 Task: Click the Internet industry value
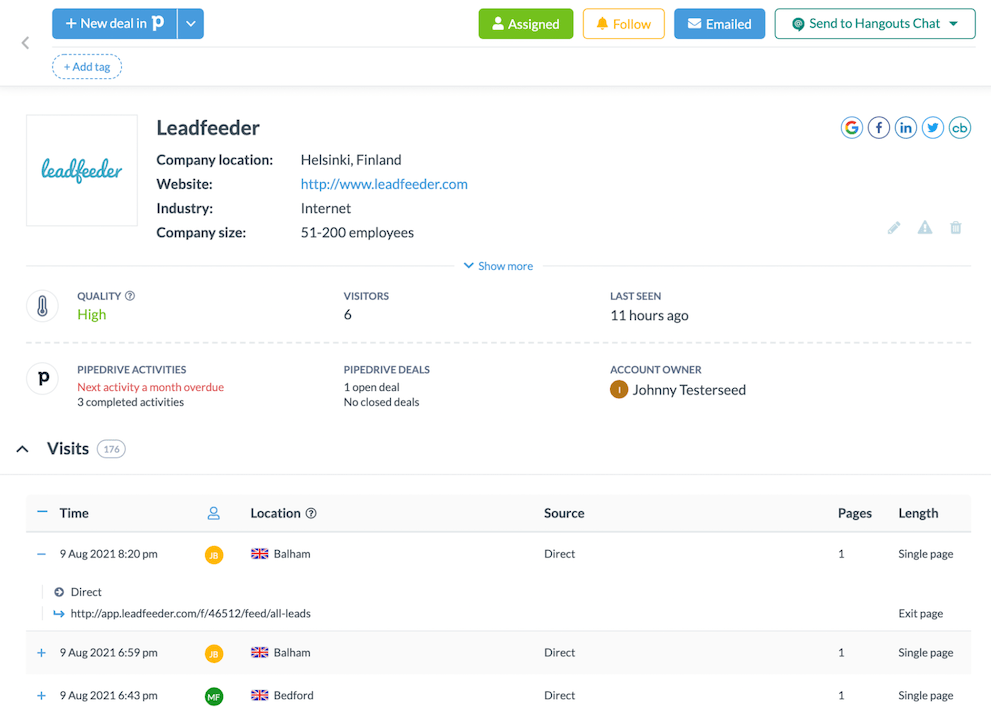[325, 209]
